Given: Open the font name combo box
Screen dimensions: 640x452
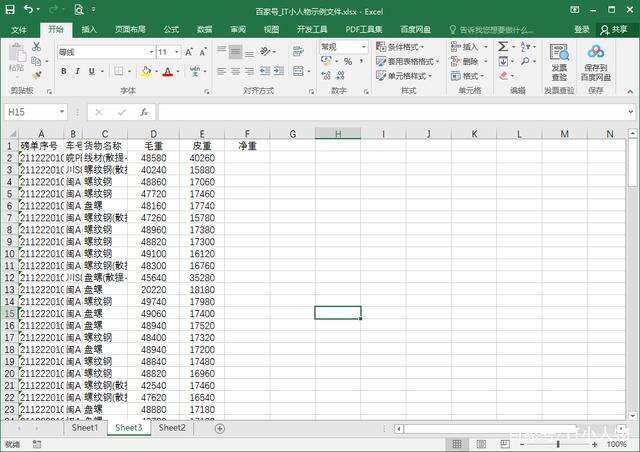Looking at the screenshot, I should tap(106, 52).
